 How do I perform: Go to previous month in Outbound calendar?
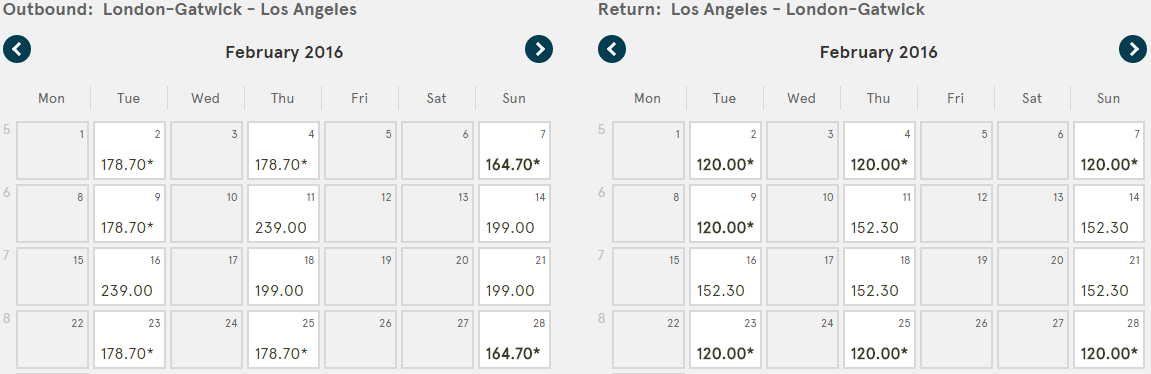point(17,49)
